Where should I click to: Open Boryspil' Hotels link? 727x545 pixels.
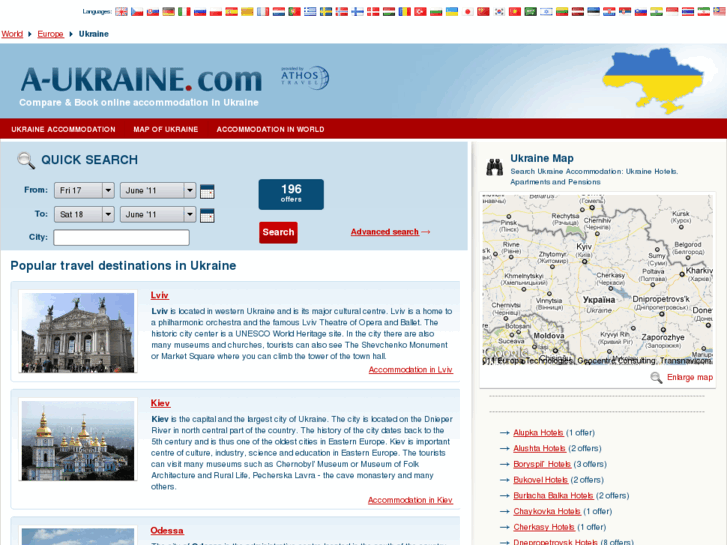coord(542,464)
